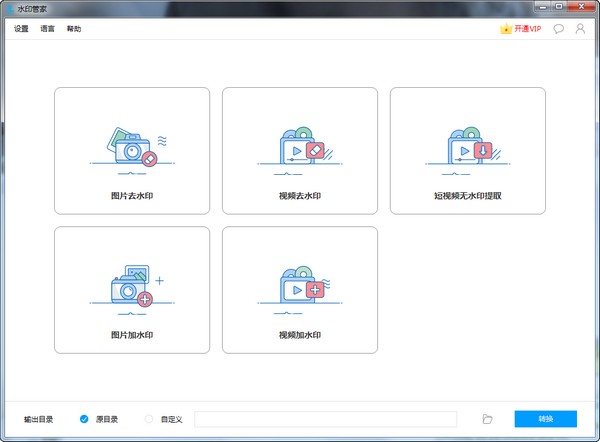Screen dimensions: 600x442
Task: Open the 语言 language menu
Action: pyautogui.click(x=48, y=29)
